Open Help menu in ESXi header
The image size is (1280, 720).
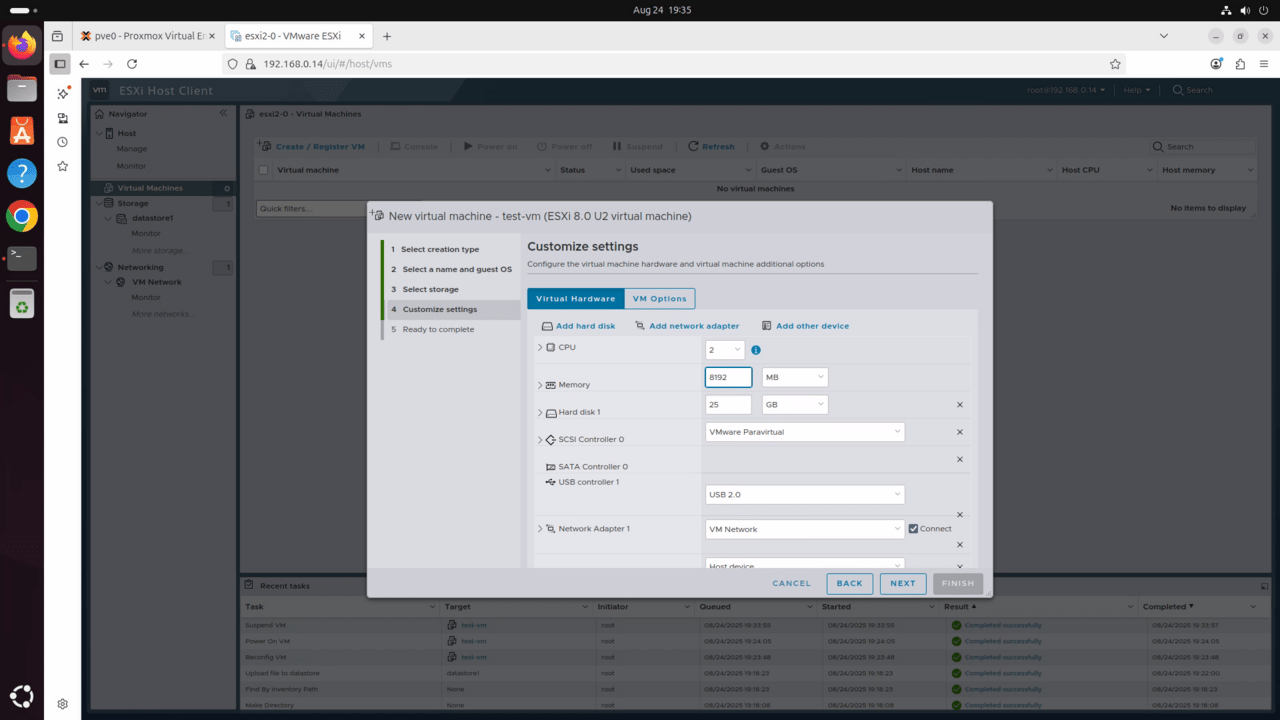pyautogui.click(x=1136, y=90)
